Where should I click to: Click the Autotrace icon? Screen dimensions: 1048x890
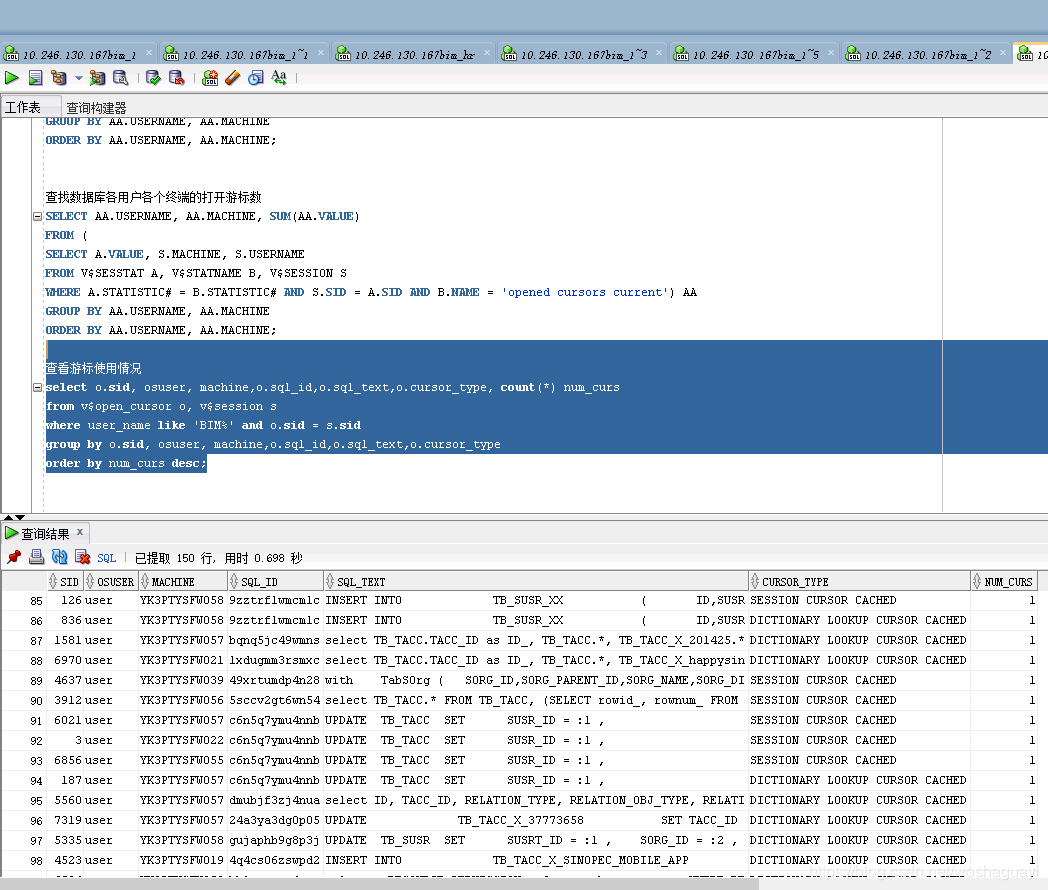(98, 78)
